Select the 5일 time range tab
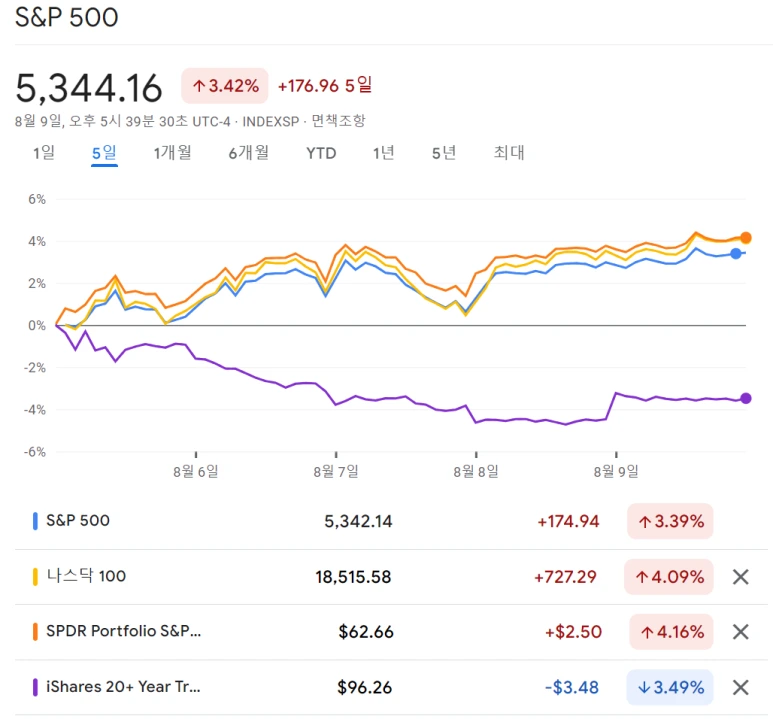This screenshot has height=719, width=773. 105,153
